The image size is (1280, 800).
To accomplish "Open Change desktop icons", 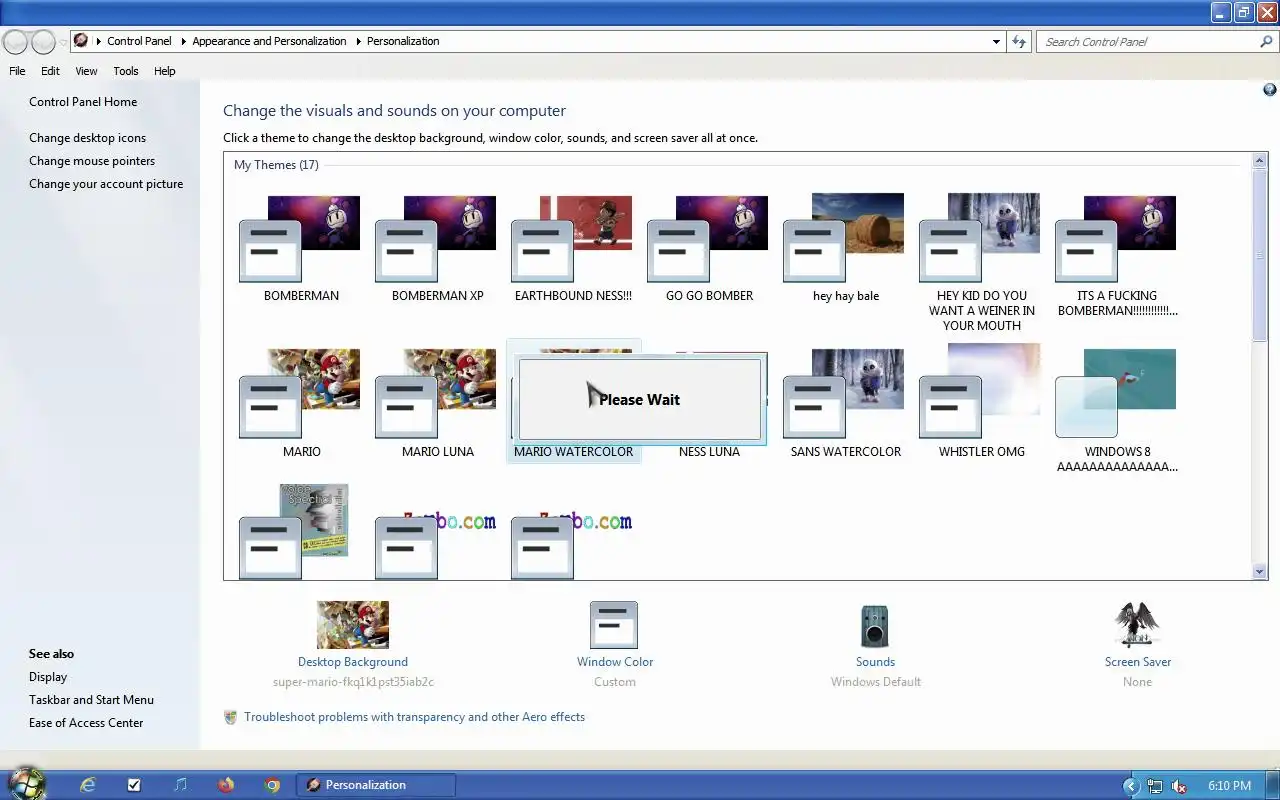I will coord(87,138).
